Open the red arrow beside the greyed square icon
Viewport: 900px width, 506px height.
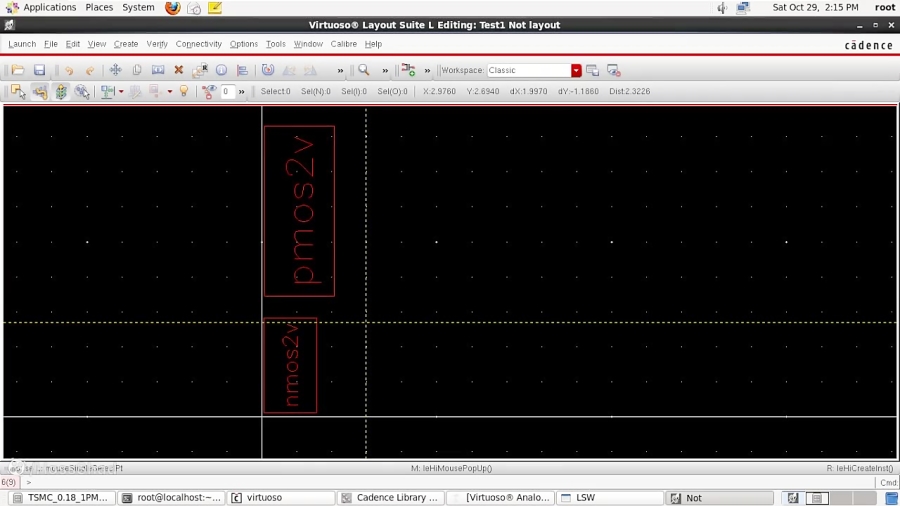(170, 92)
